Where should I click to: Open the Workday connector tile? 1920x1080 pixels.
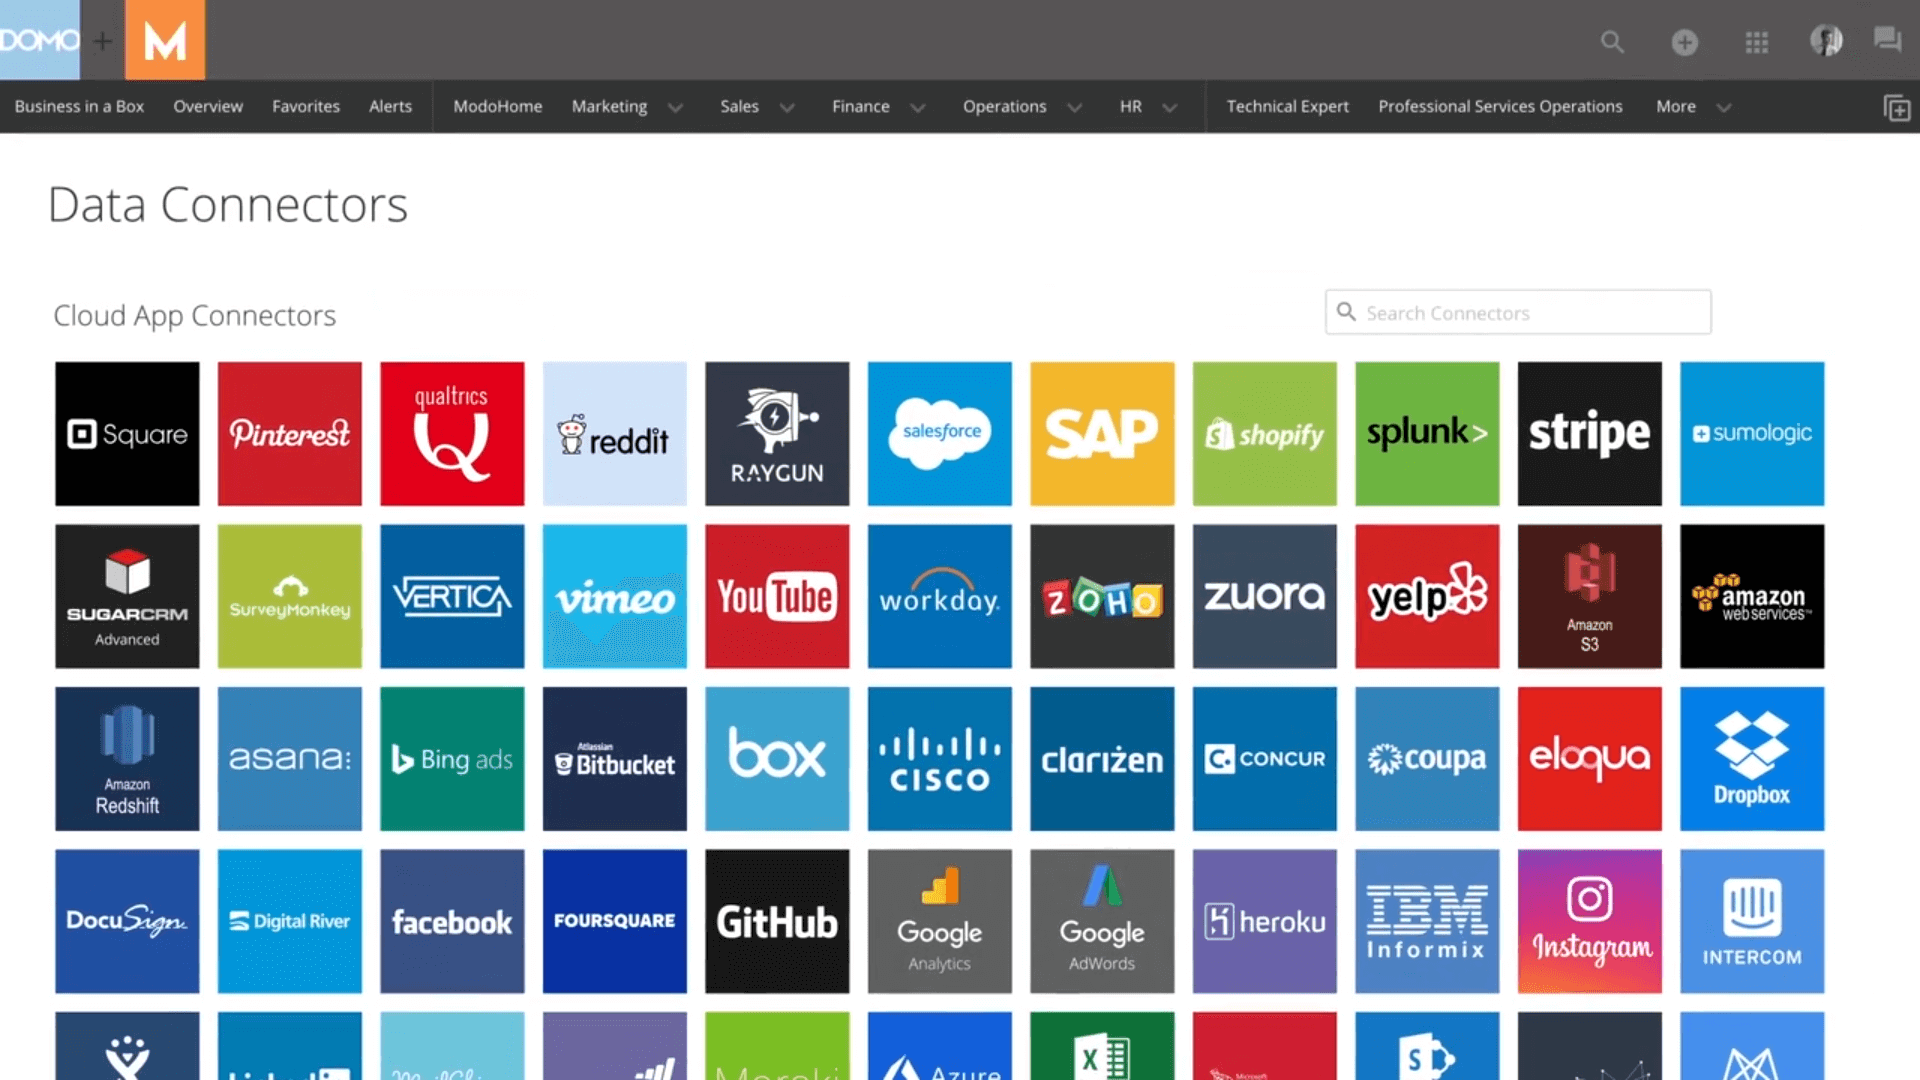coord(940,596)
